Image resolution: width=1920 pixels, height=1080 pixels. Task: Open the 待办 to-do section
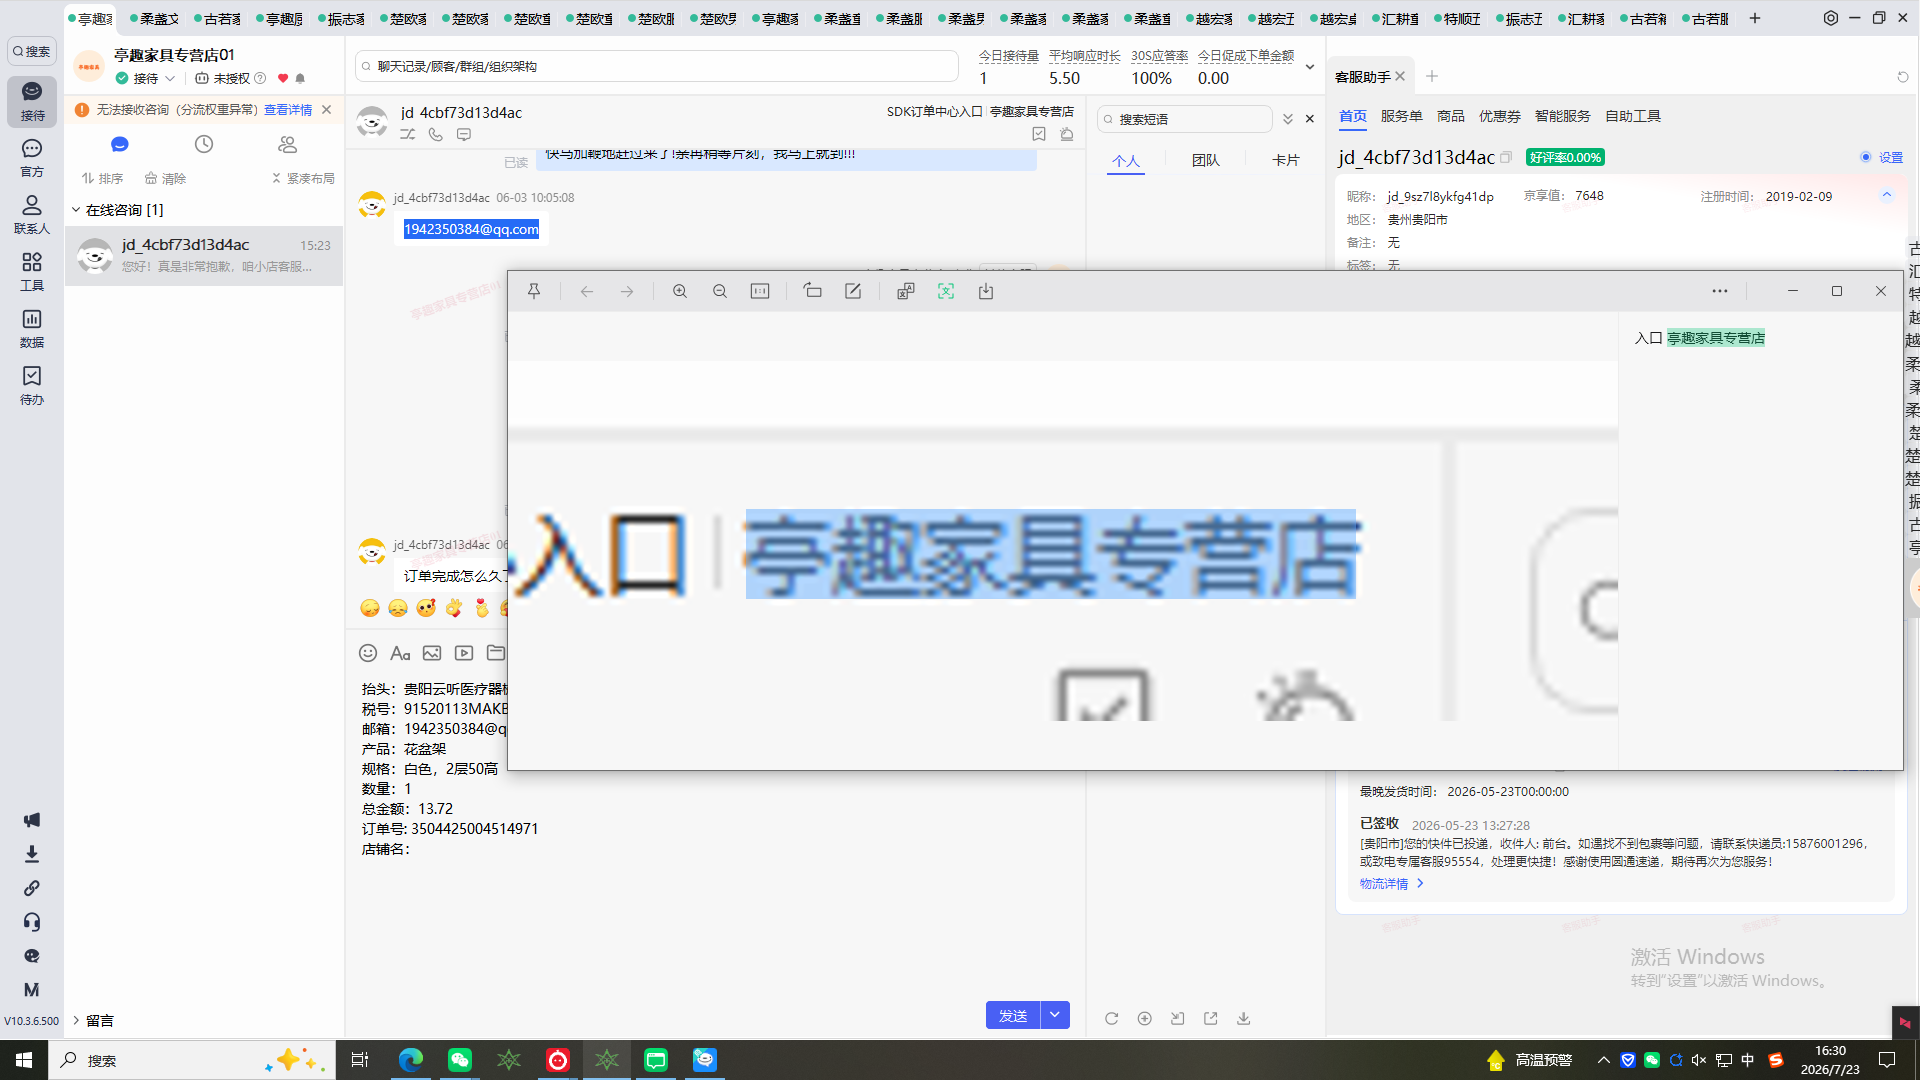32,386
